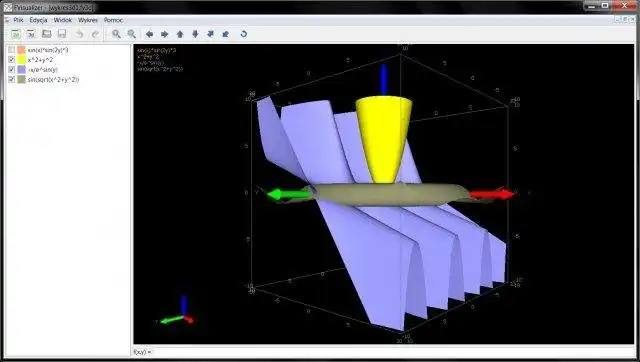Click the f(x,y) function input field
Viewport: 640px width, 362px height.
pyautogui.click(x=393, y=352)
